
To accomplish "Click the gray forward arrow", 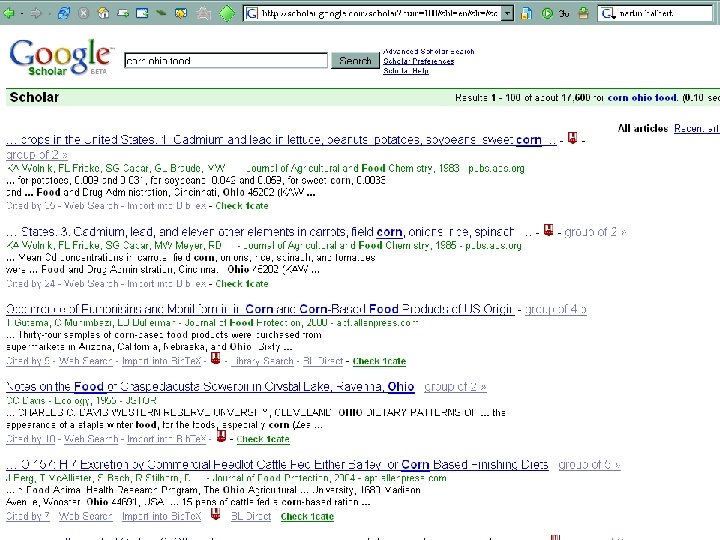I will tap(36, 13).
